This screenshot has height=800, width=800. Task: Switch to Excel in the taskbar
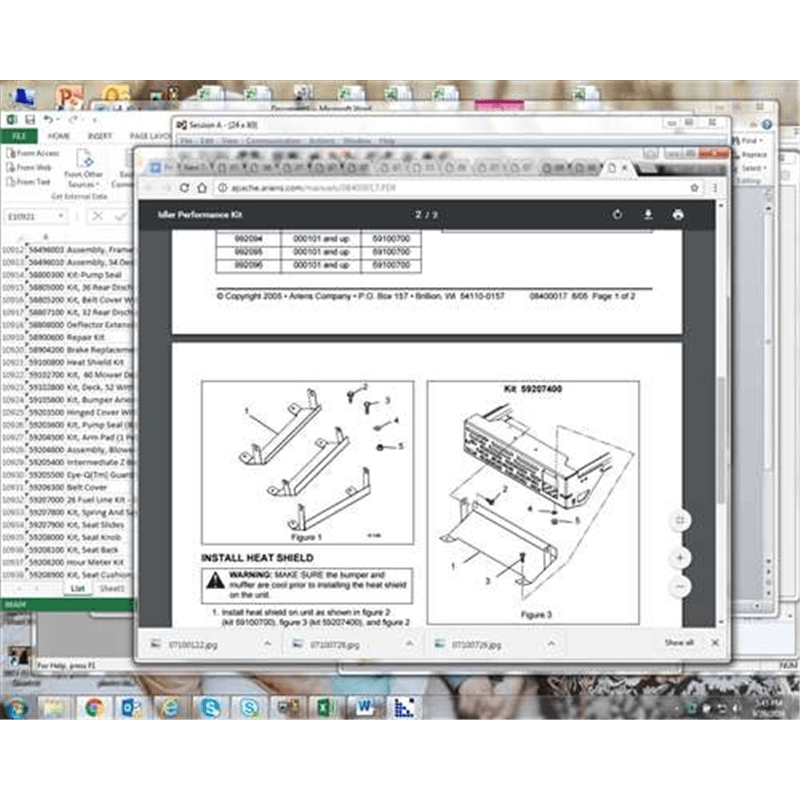pos(326,707)
